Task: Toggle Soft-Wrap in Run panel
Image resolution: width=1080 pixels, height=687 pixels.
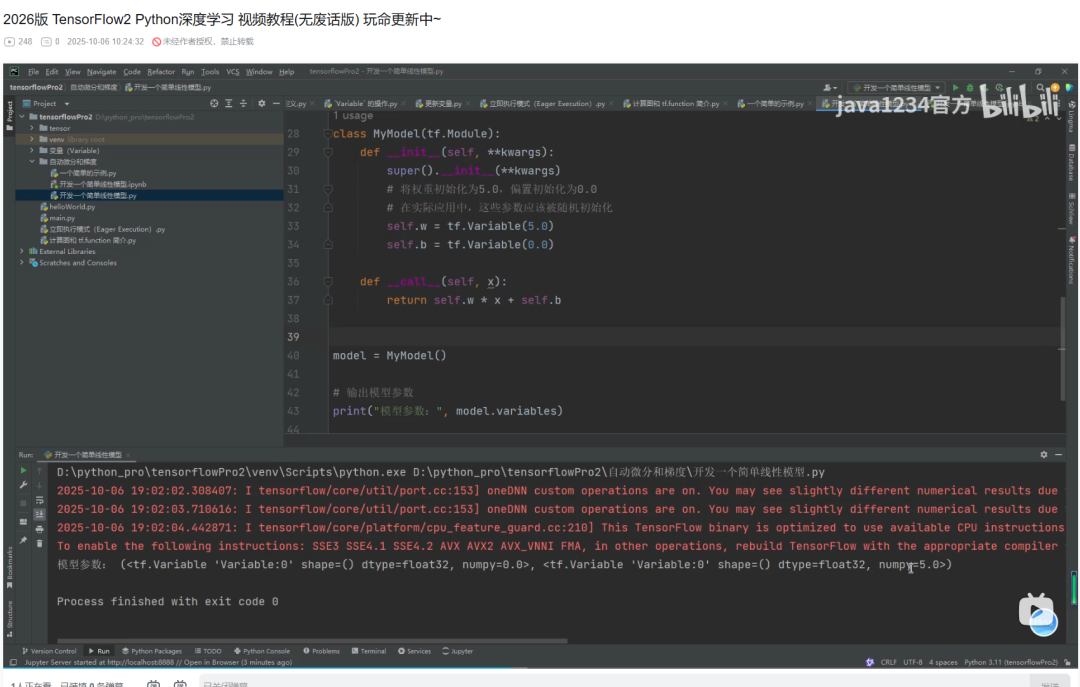Action: [x=39, y=500]
